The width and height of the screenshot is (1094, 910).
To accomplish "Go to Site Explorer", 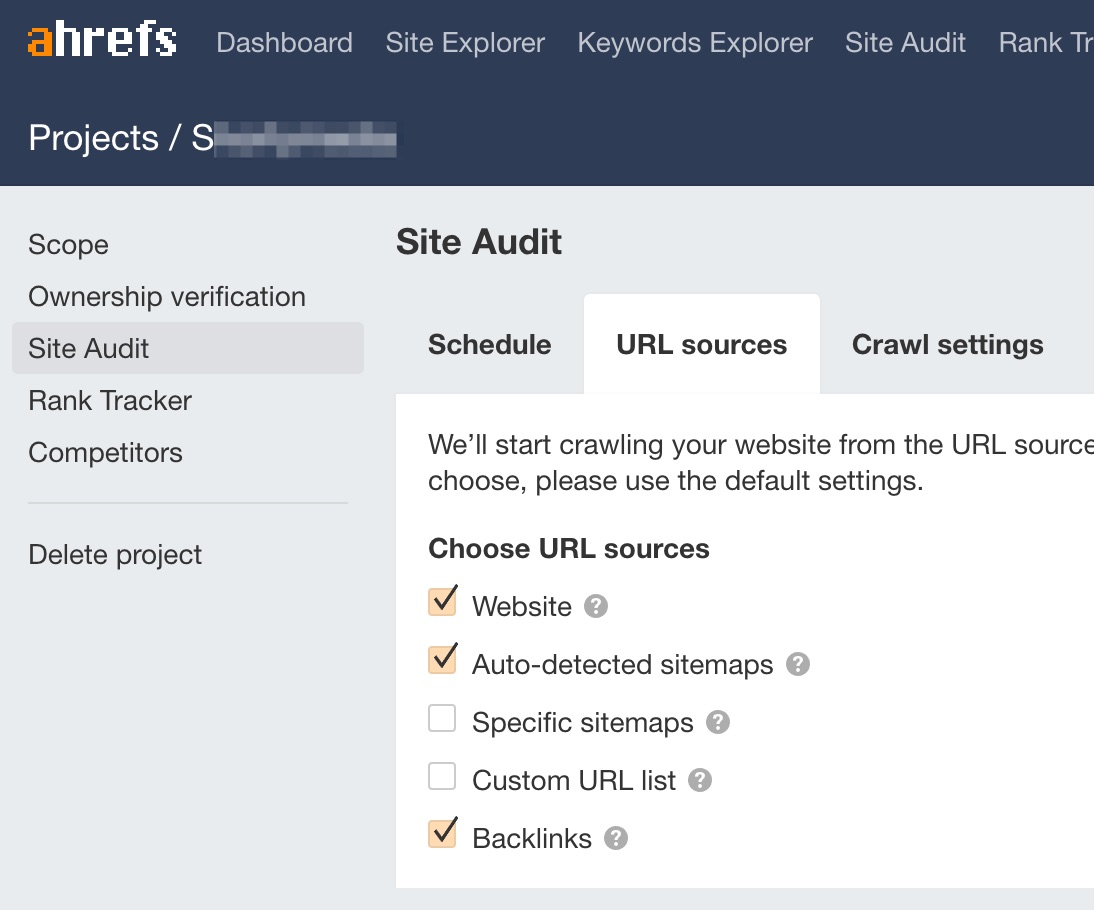I will 465,43.
